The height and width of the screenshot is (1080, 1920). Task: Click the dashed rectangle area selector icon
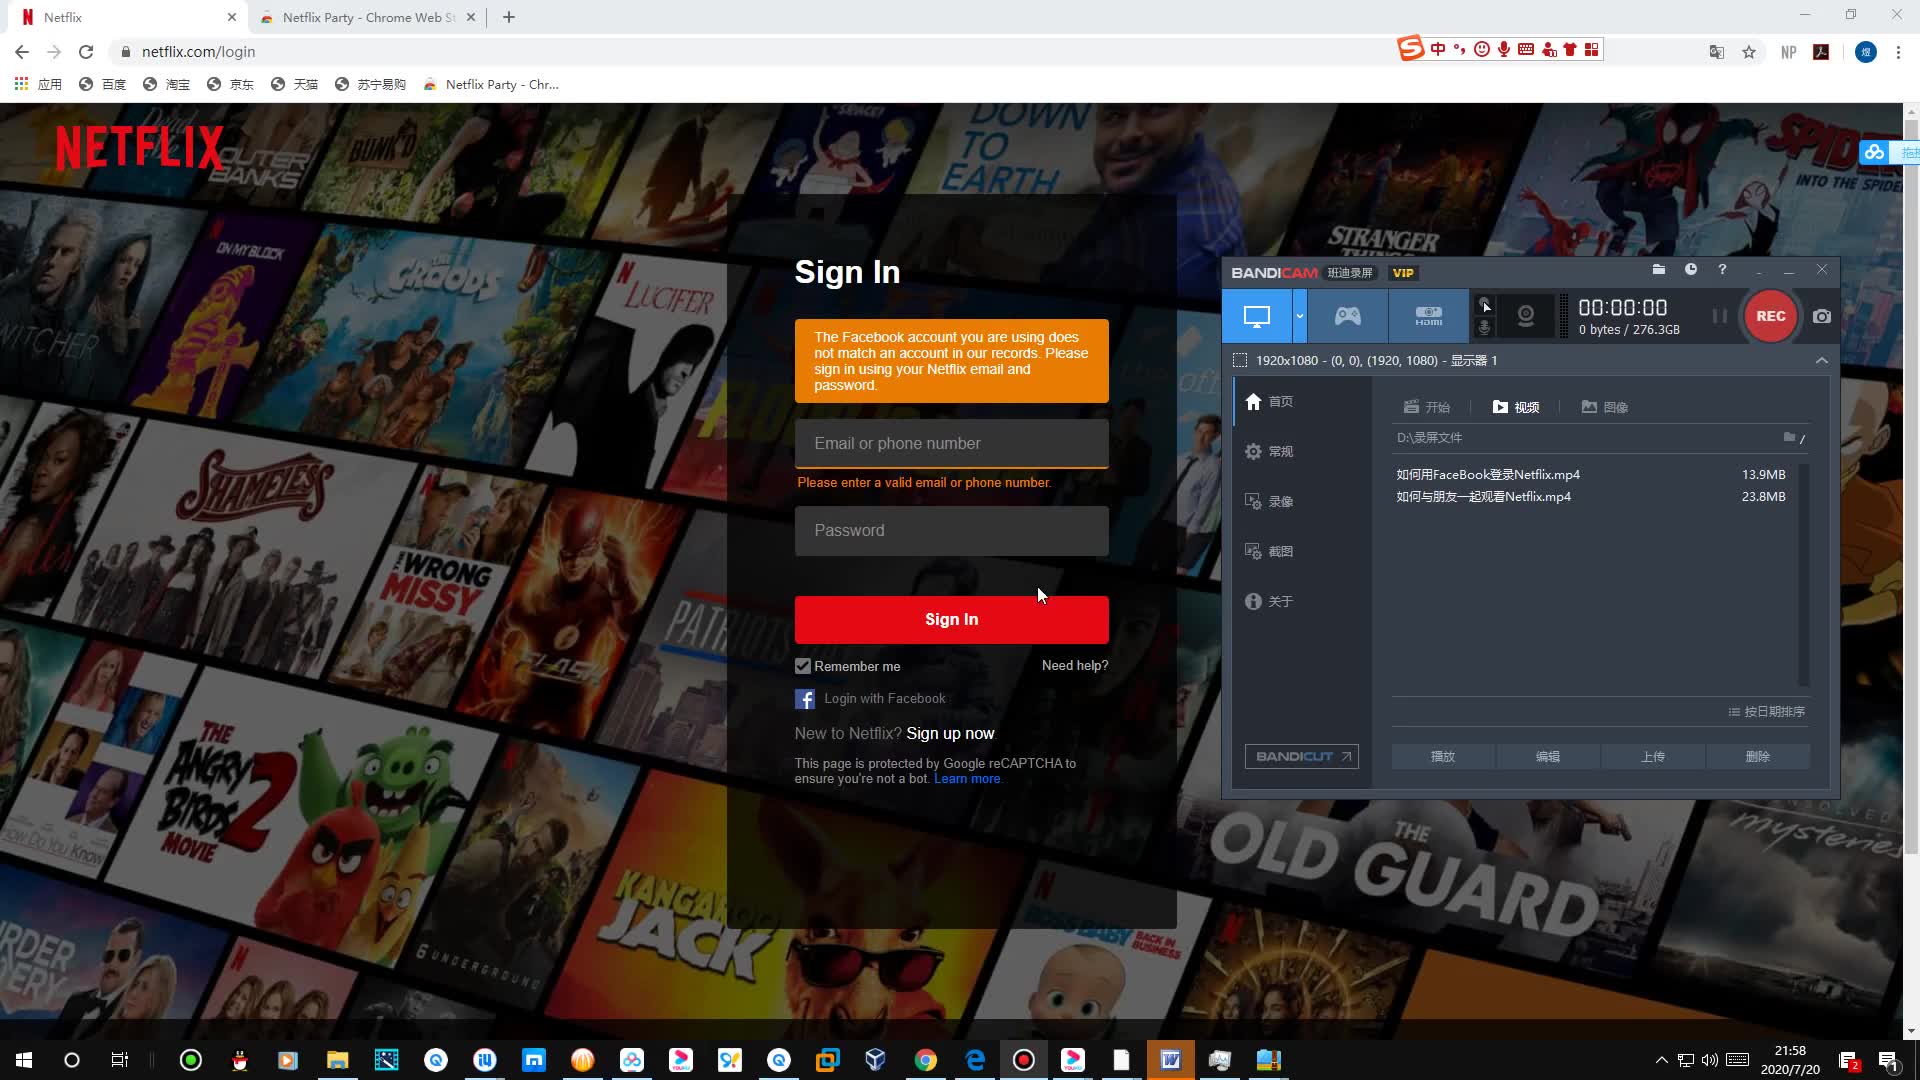pos(1240,360)
